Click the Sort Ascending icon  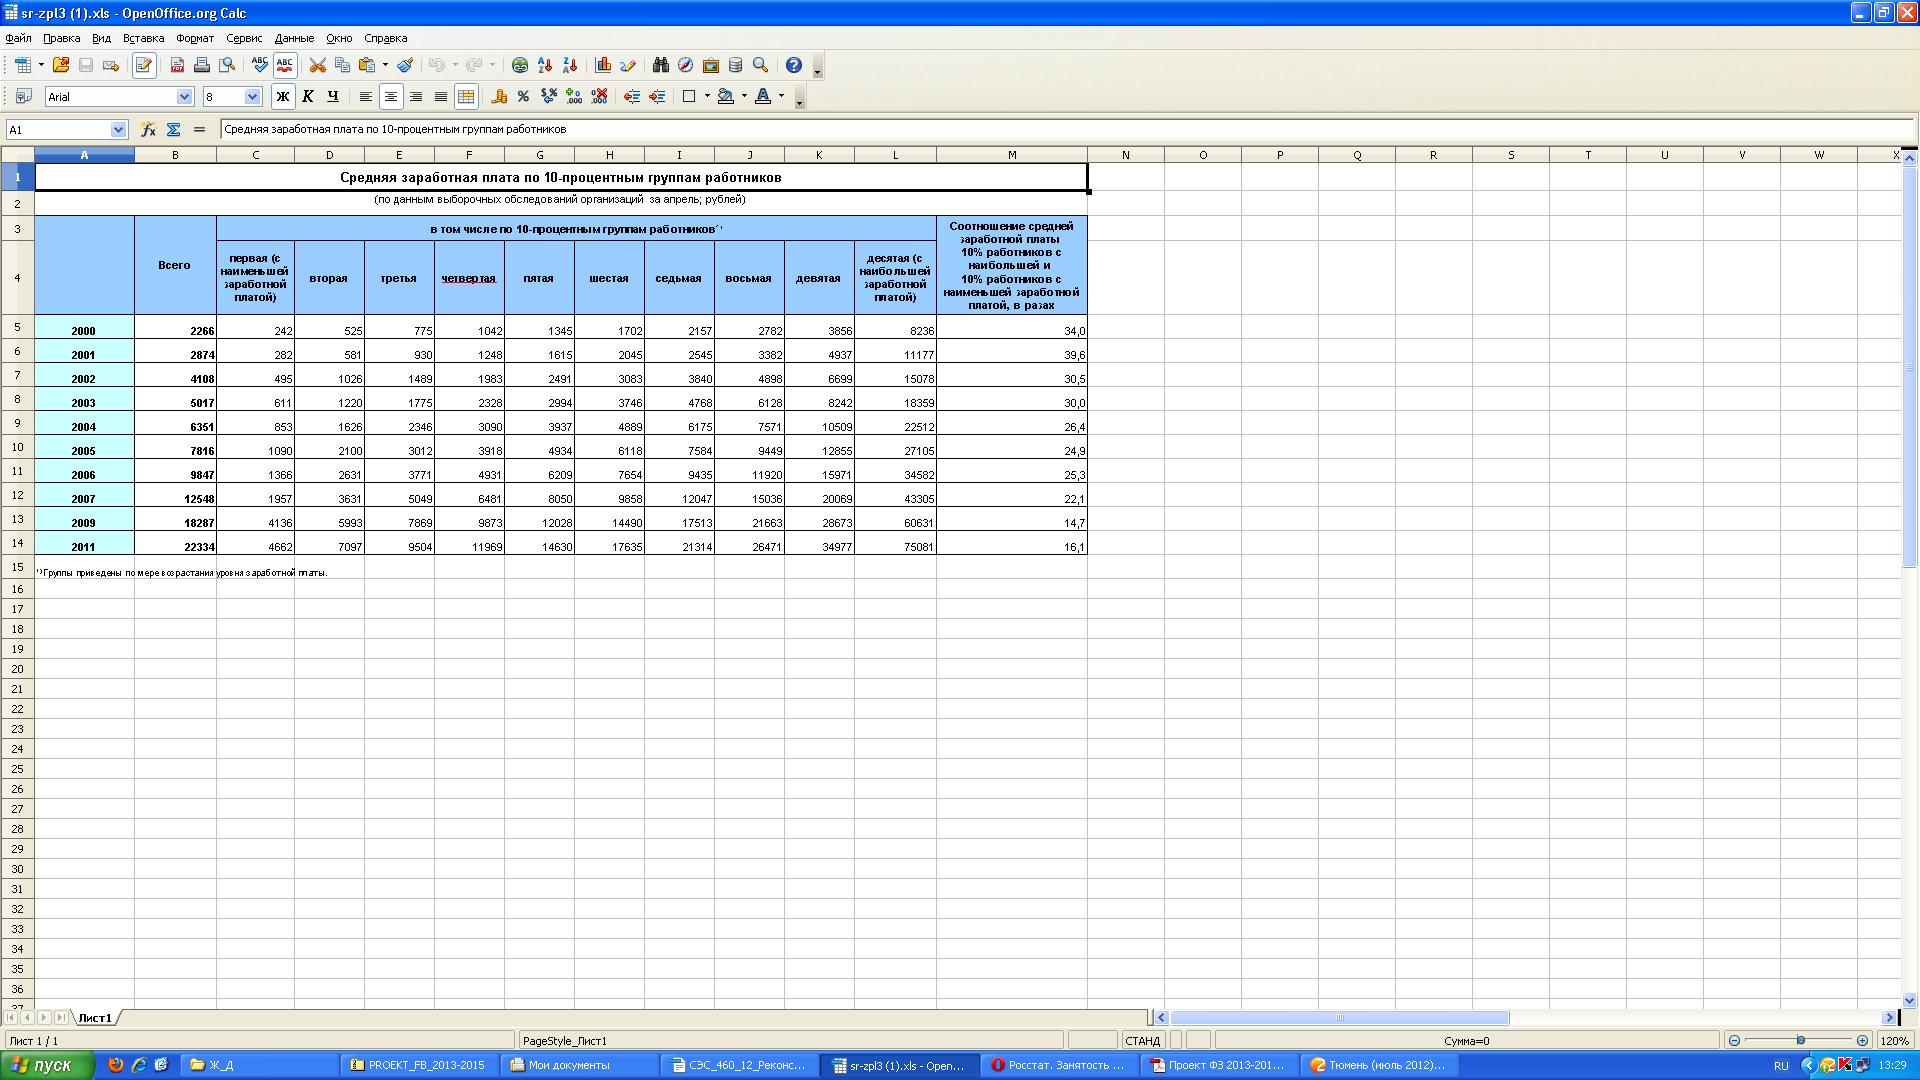coord(545,65)
